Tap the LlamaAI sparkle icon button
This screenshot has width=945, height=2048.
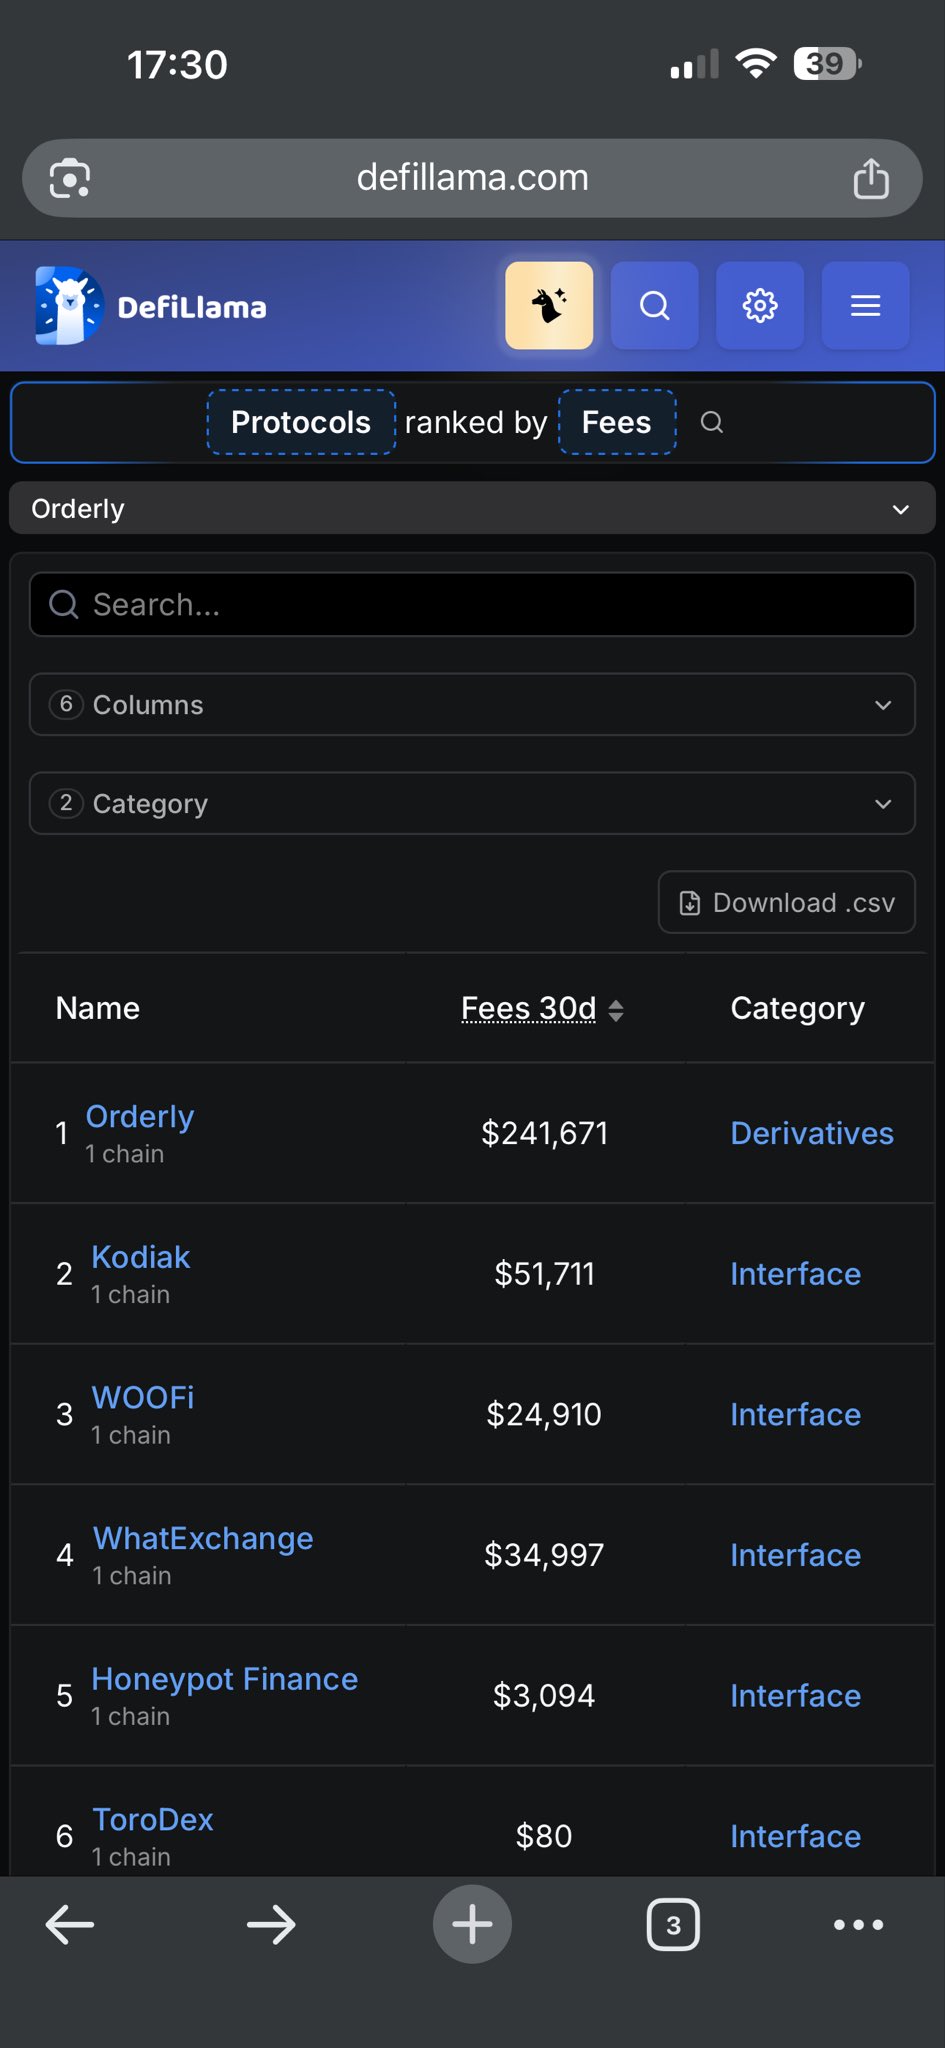(x=549, y=306)
